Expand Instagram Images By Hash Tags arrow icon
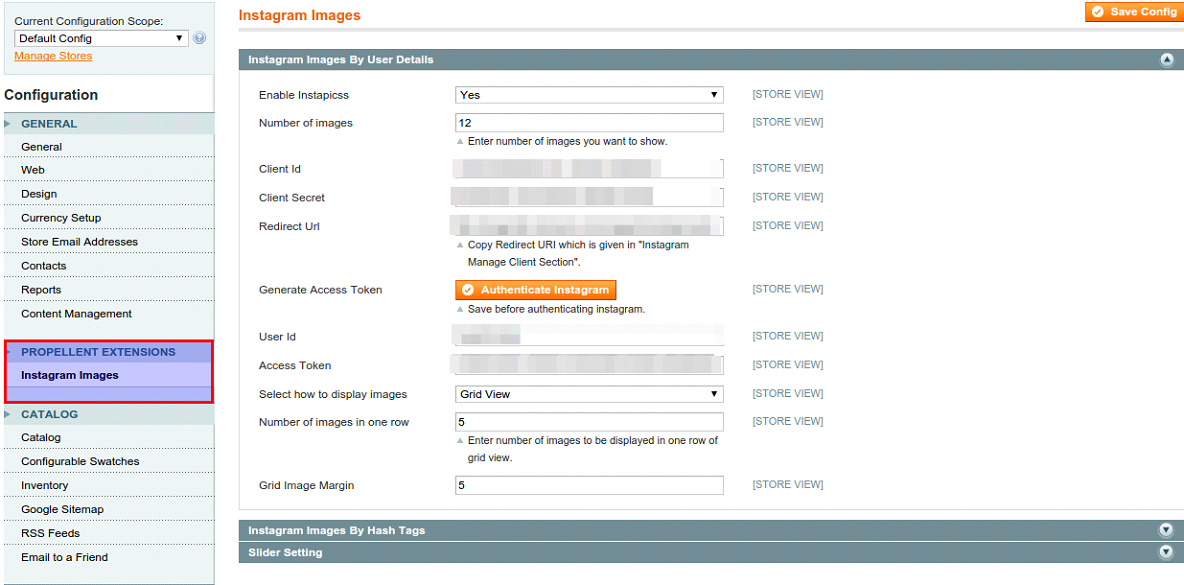 pyautogui.click(x=1167, y=530)
